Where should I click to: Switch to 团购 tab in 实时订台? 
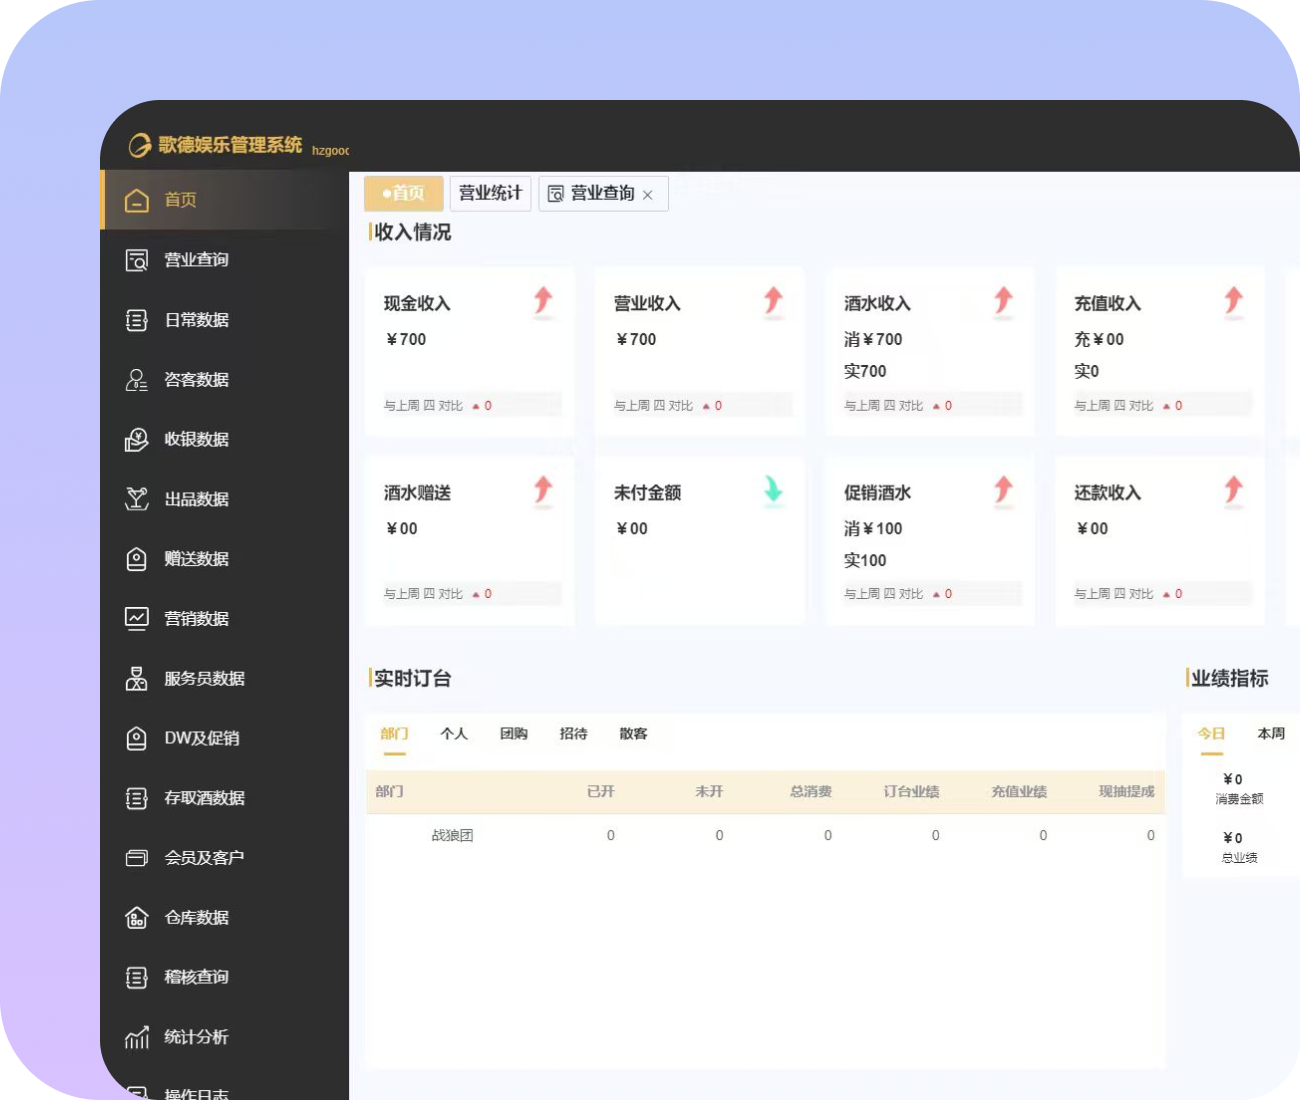pyautogui.click(x=514, y=734)
